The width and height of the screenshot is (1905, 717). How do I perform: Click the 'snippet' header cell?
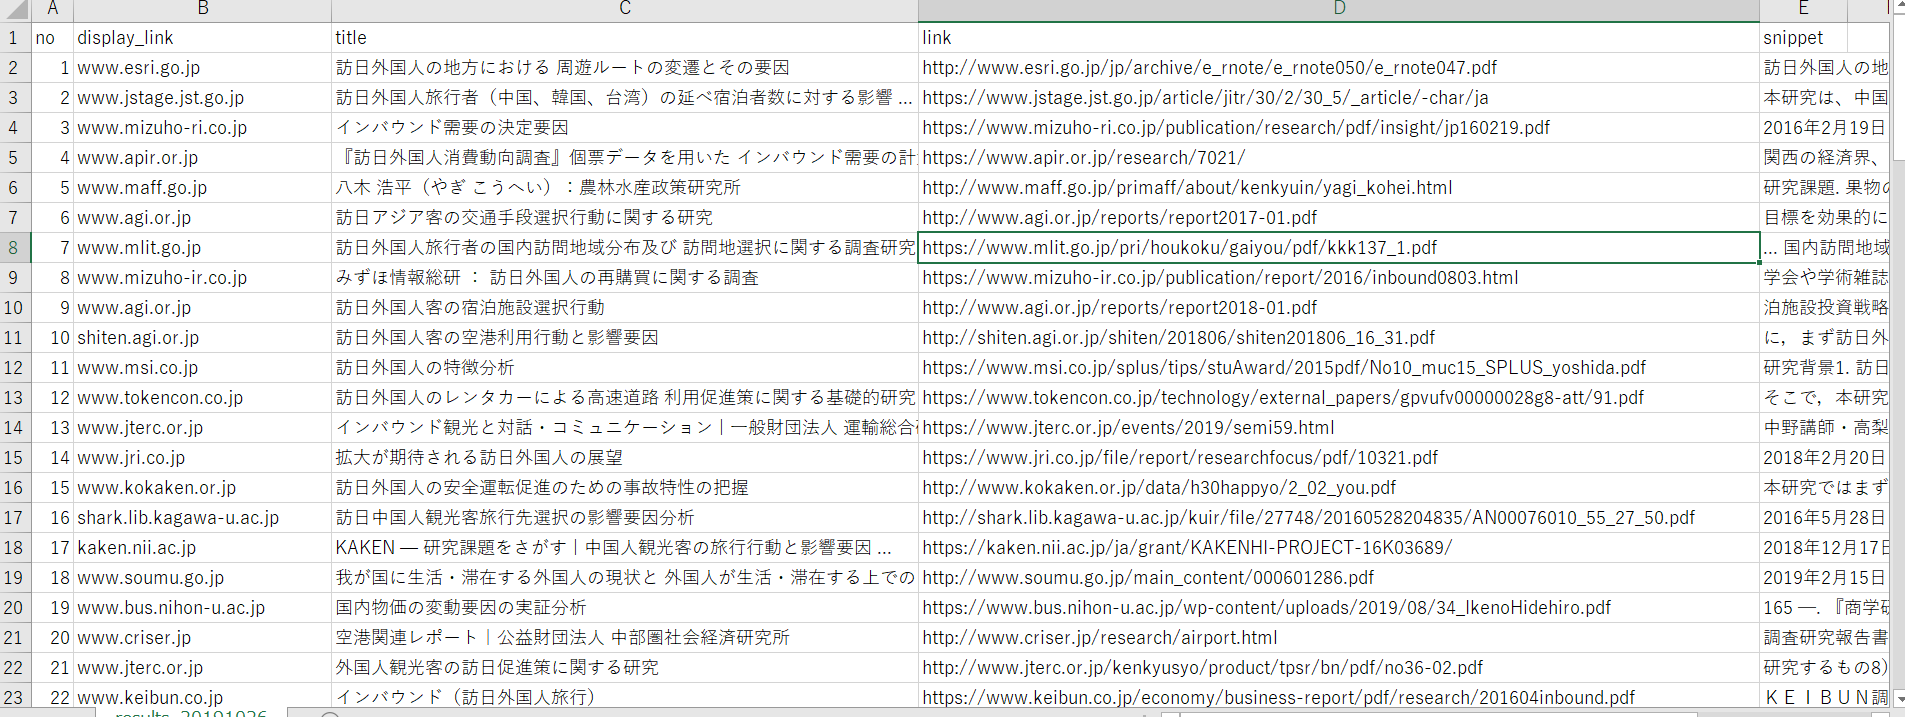pyautogui.click(x=1803, y=38)
